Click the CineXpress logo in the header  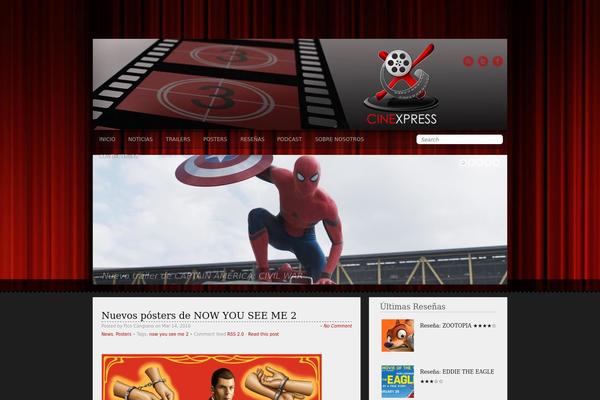click(401, 84)
